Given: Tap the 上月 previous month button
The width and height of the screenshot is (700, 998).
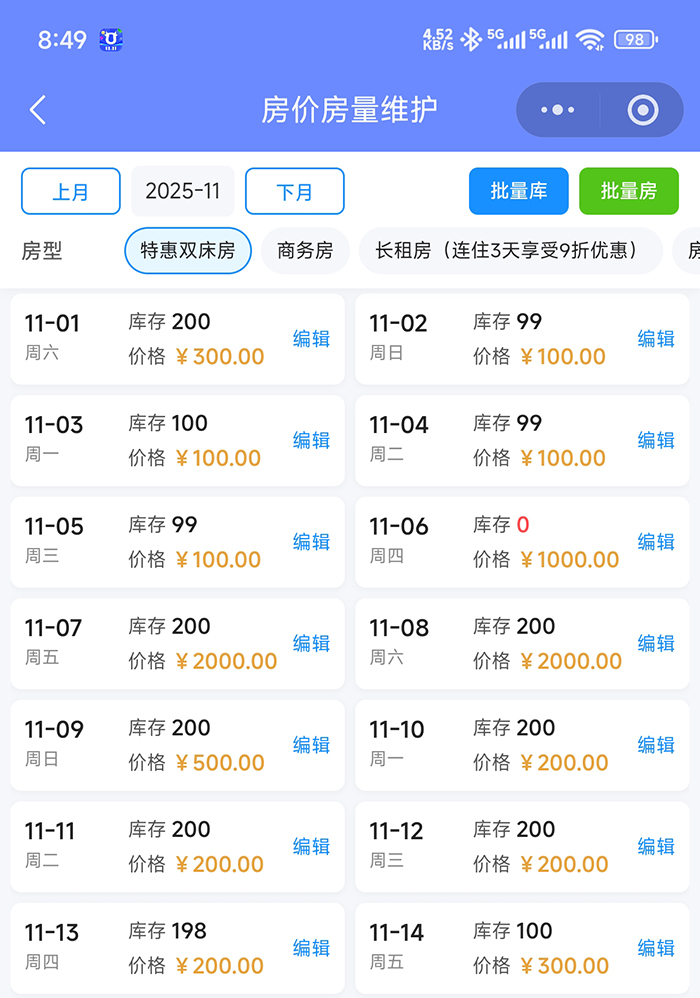Looking at the screenshot, I should tap(70, 191).
